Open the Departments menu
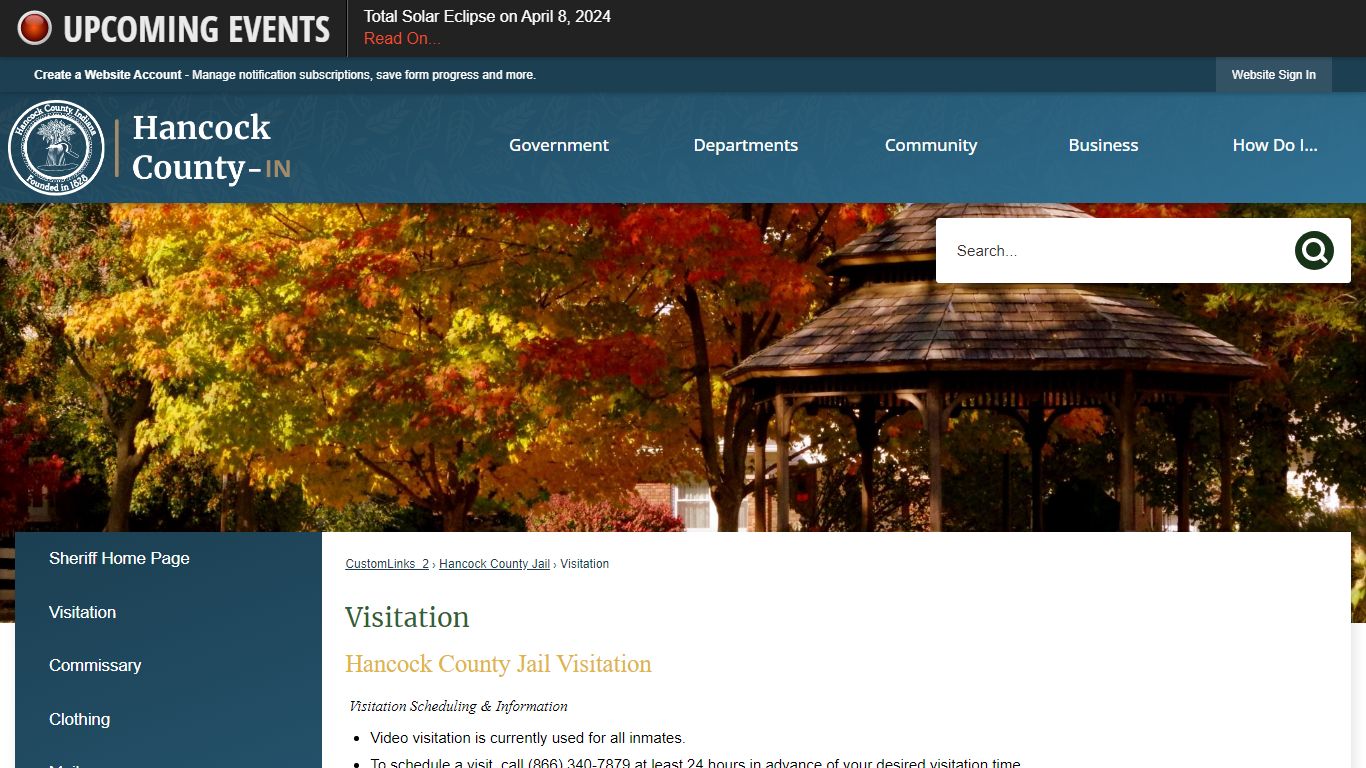This screenshot has width=1366, height=768. click(x=746, y=145)
